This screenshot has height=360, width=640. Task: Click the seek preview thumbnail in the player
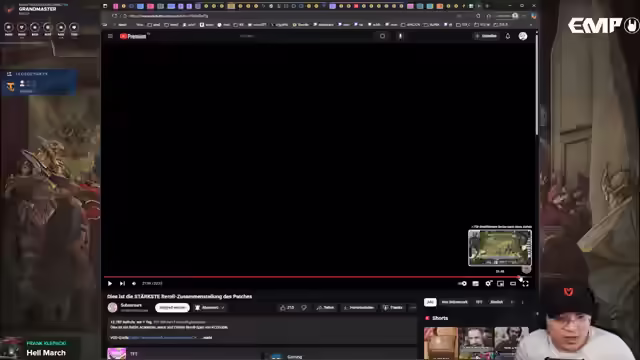coord(500,248)
